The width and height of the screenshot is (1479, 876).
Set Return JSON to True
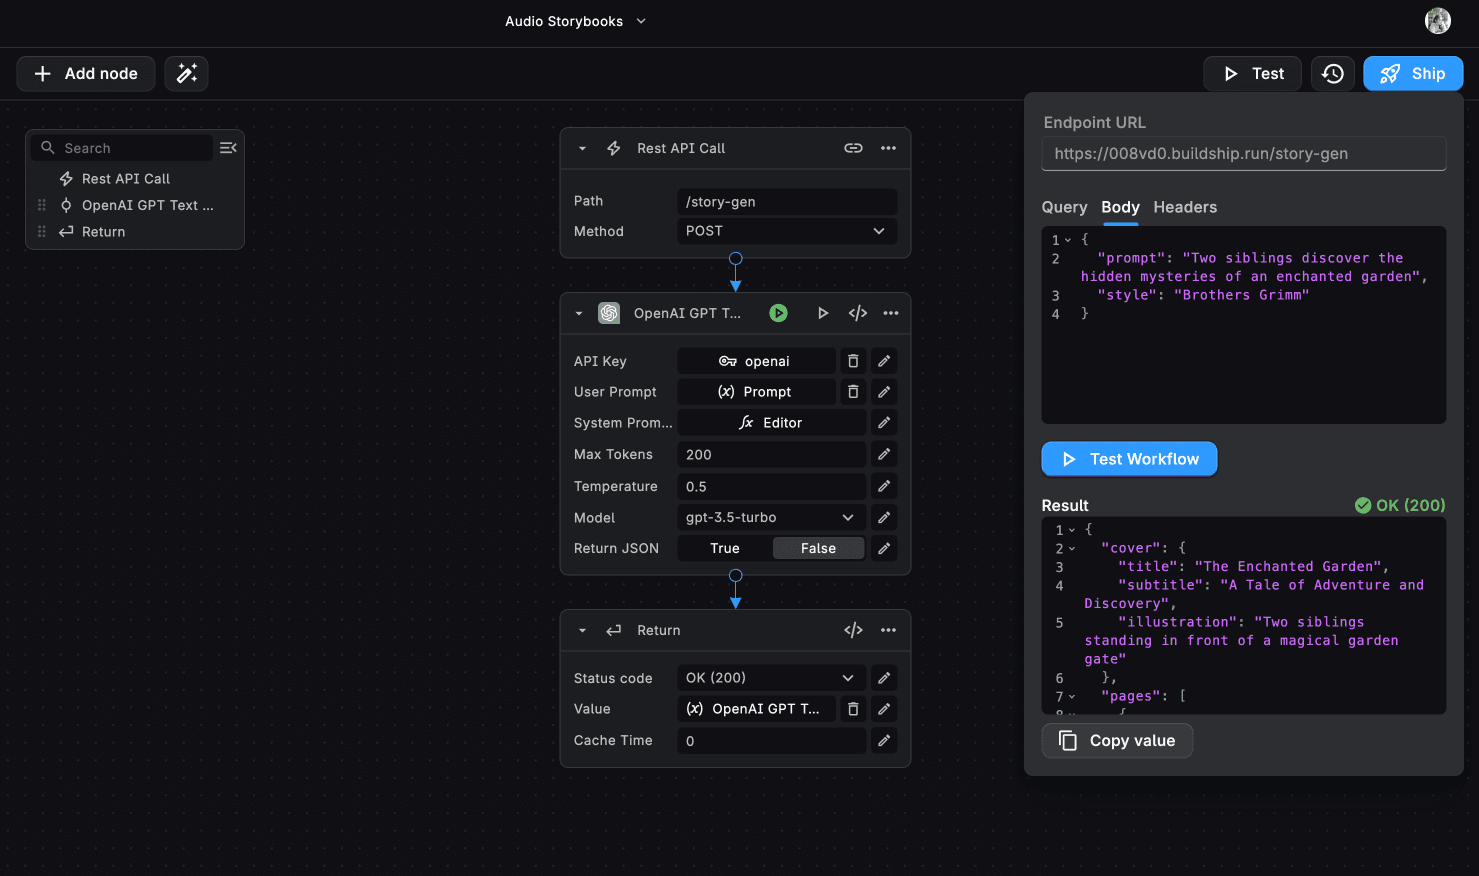(725, 548)
